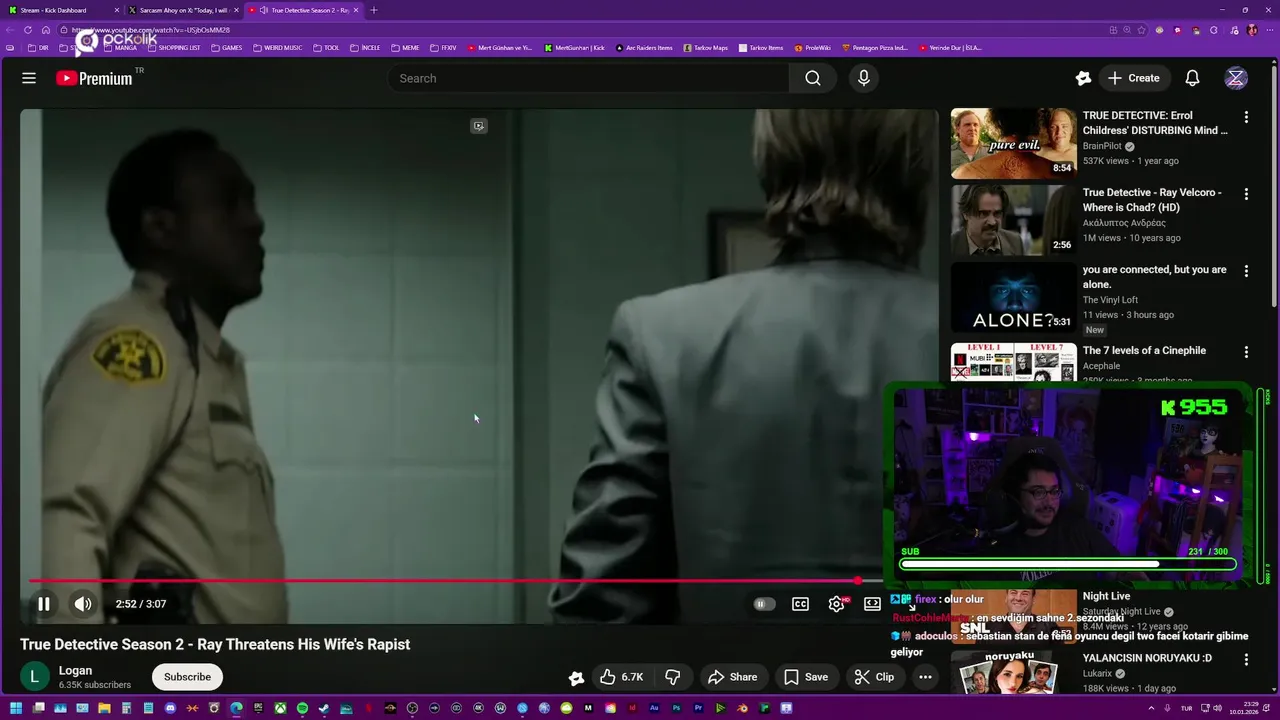Click Create button in header

[x=1134, y=78]
